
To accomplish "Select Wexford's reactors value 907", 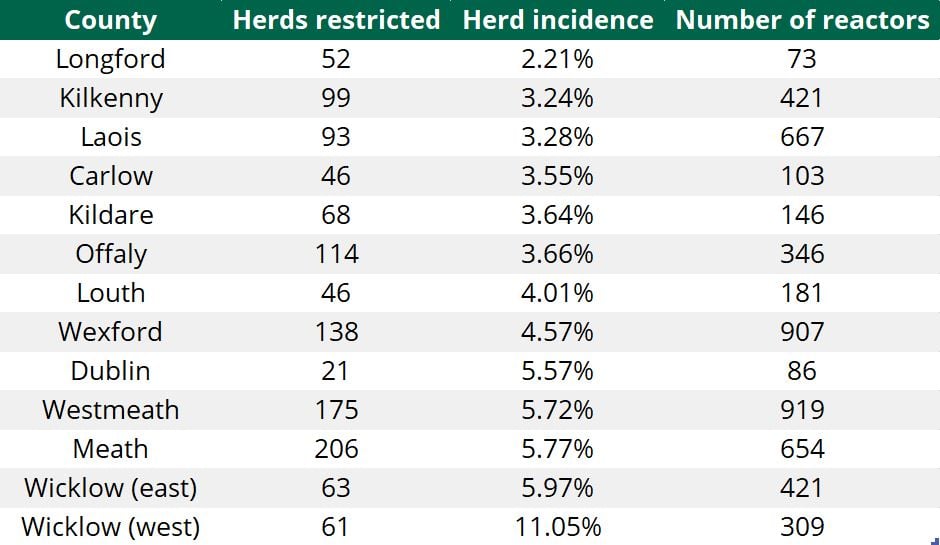I will click(802, 332).
